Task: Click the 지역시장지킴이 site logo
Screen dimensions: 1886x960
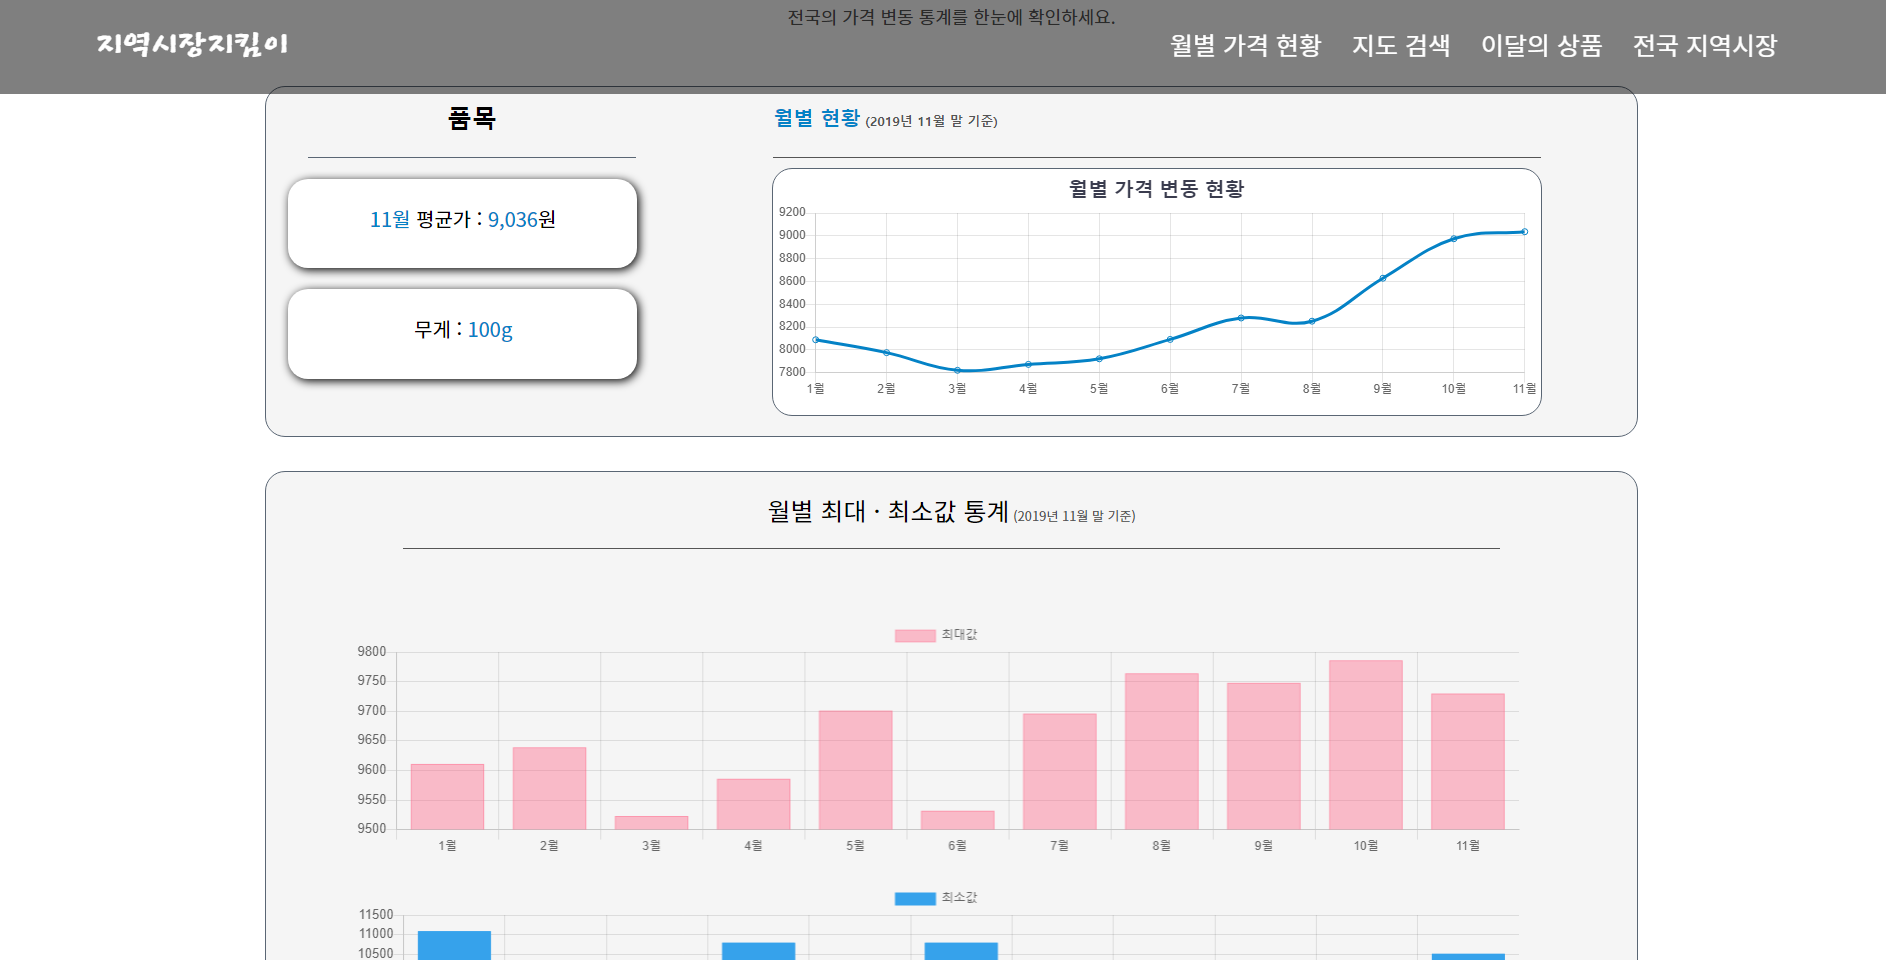Action: [192, 44]
